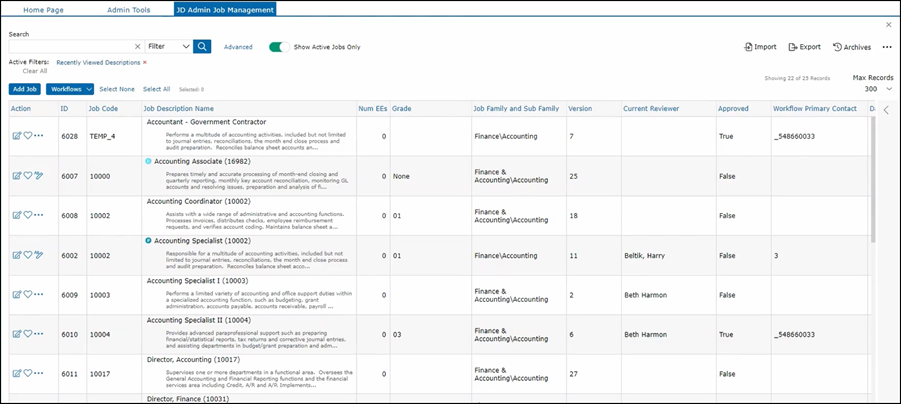
Task: Click workflow icon on Accounting Associate row
Action: pyautogui.click(x=39, y=175)
